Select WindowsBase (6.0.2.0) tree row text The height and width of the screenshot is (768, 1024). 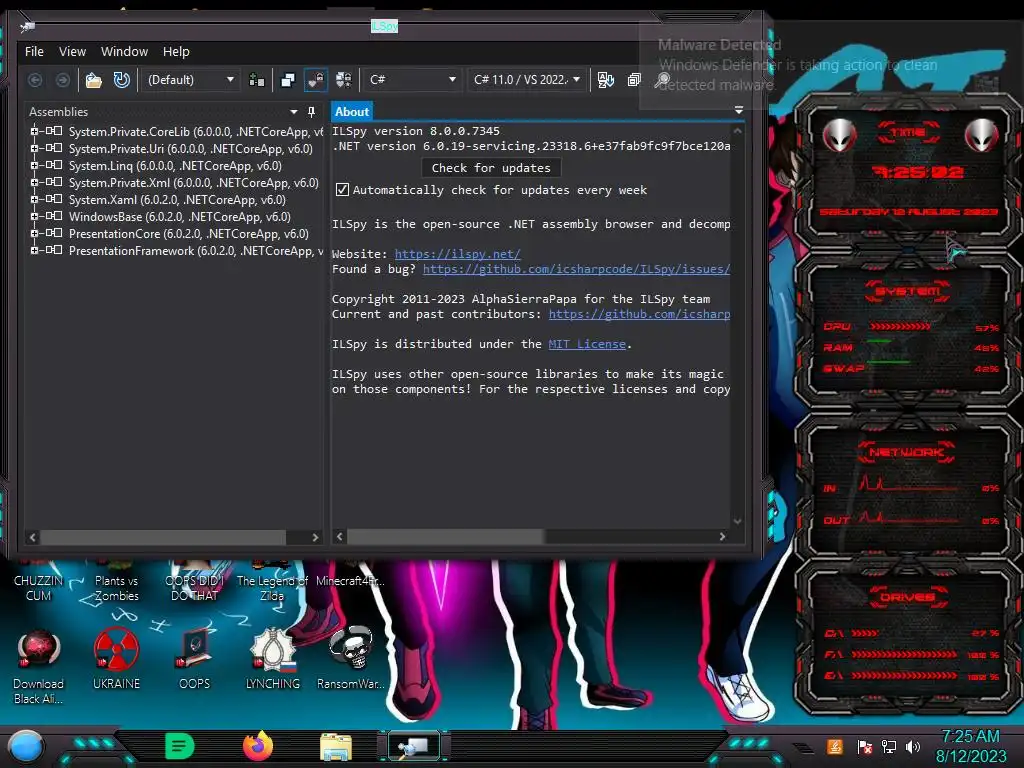(x=180, y=217)
